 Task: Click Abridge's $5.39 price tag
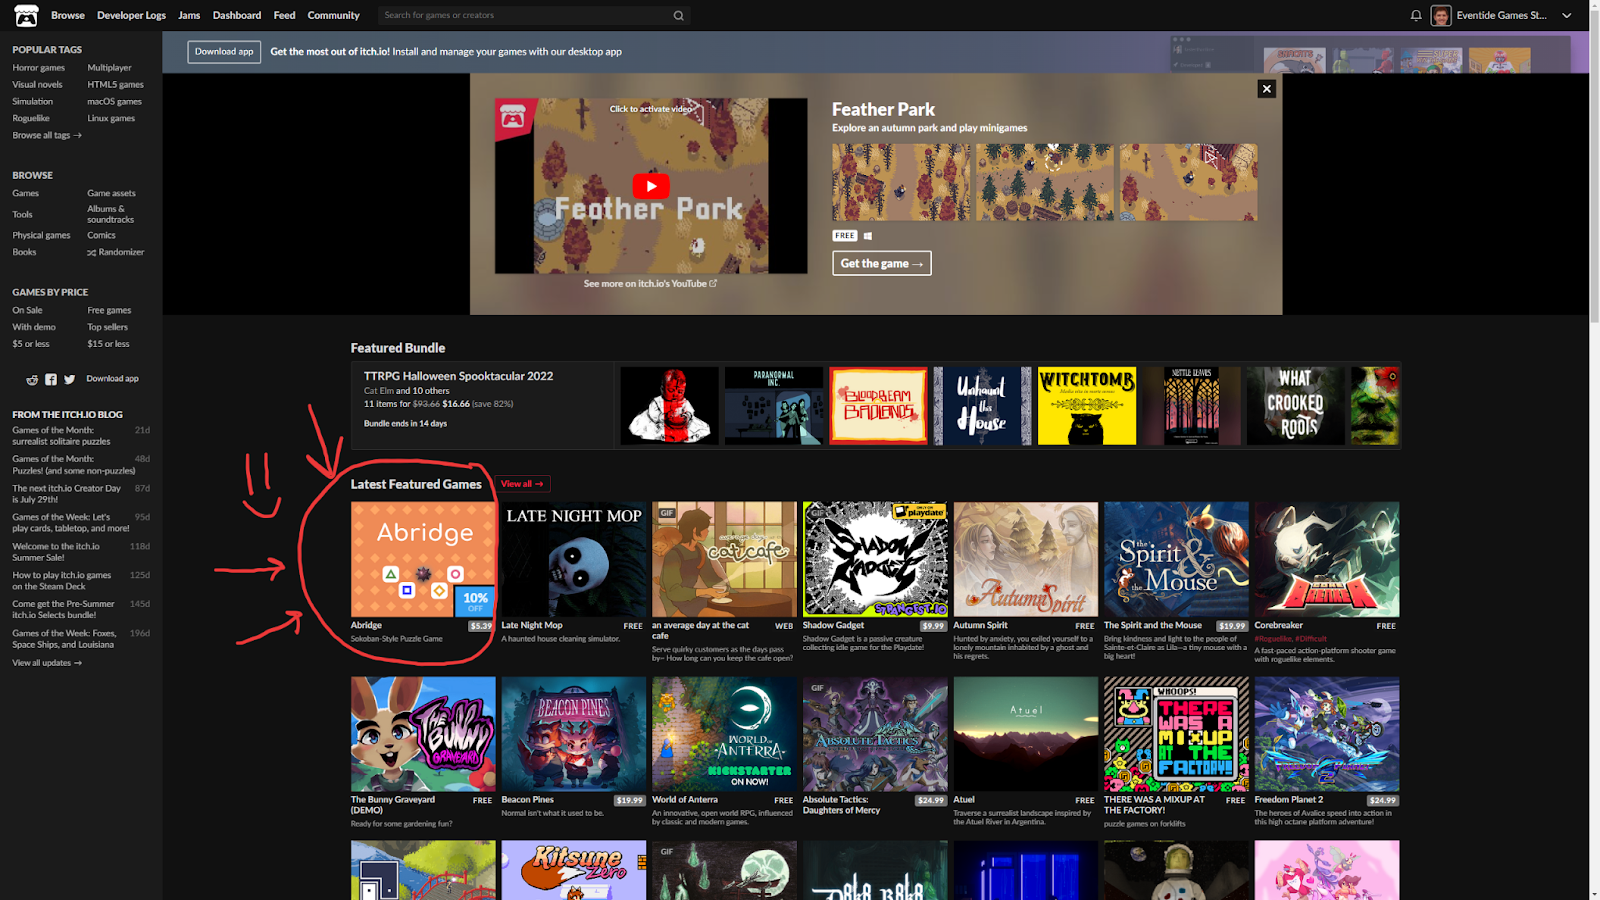(x=481, y=626)
